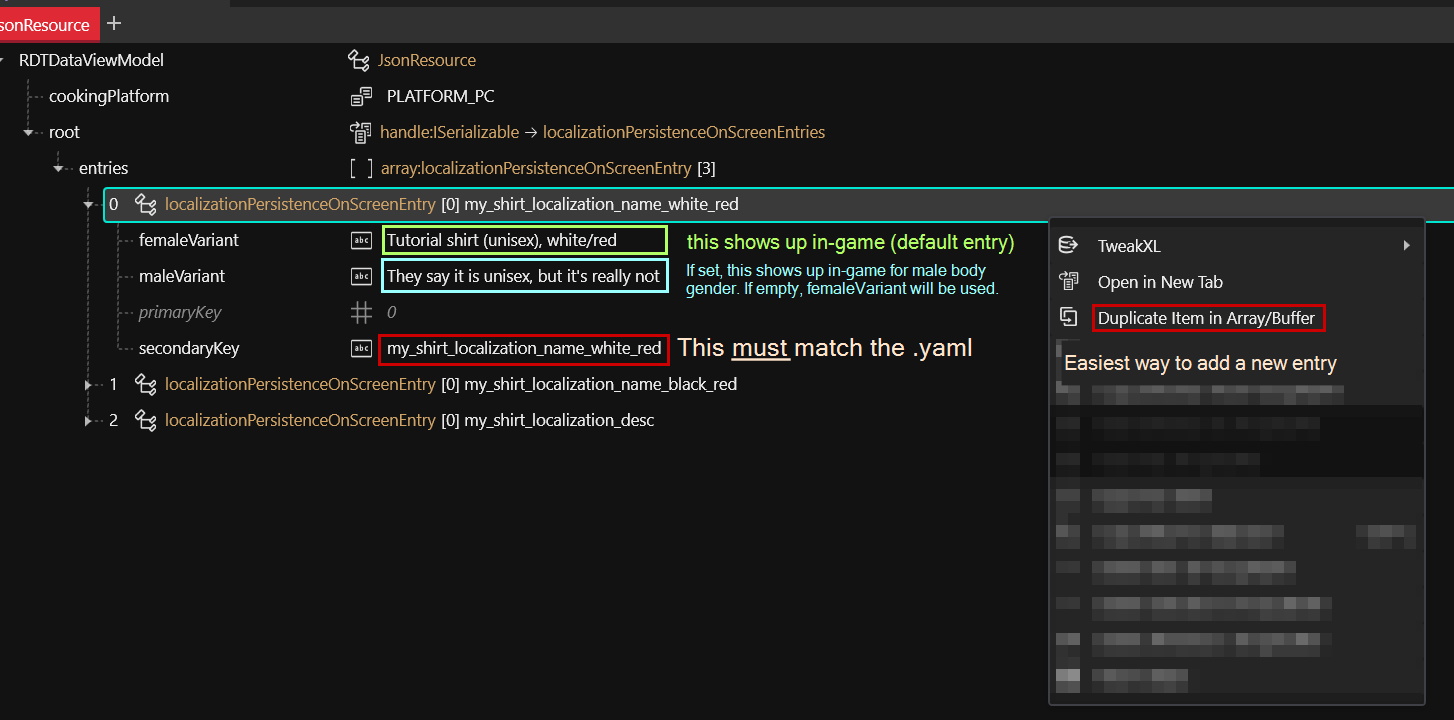The image size is (1454, 720).
Task: Switch to the JsonResource tab
Action: click(x=46, y=24)
